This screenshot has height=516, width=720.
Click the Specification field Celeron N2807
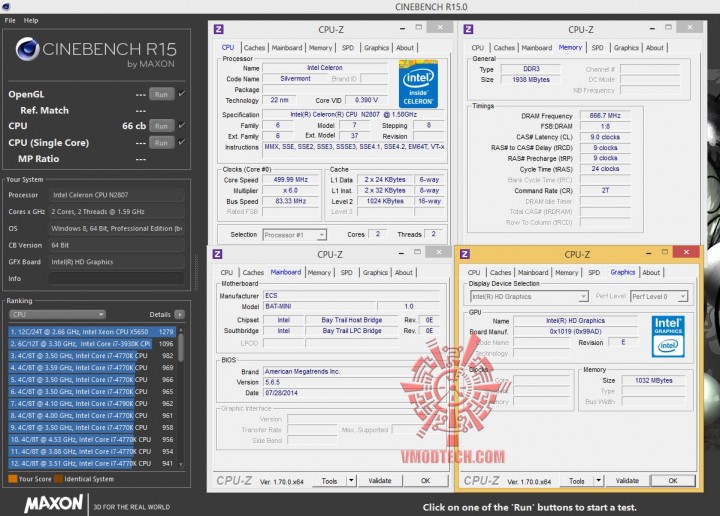(x=354, y=114)
